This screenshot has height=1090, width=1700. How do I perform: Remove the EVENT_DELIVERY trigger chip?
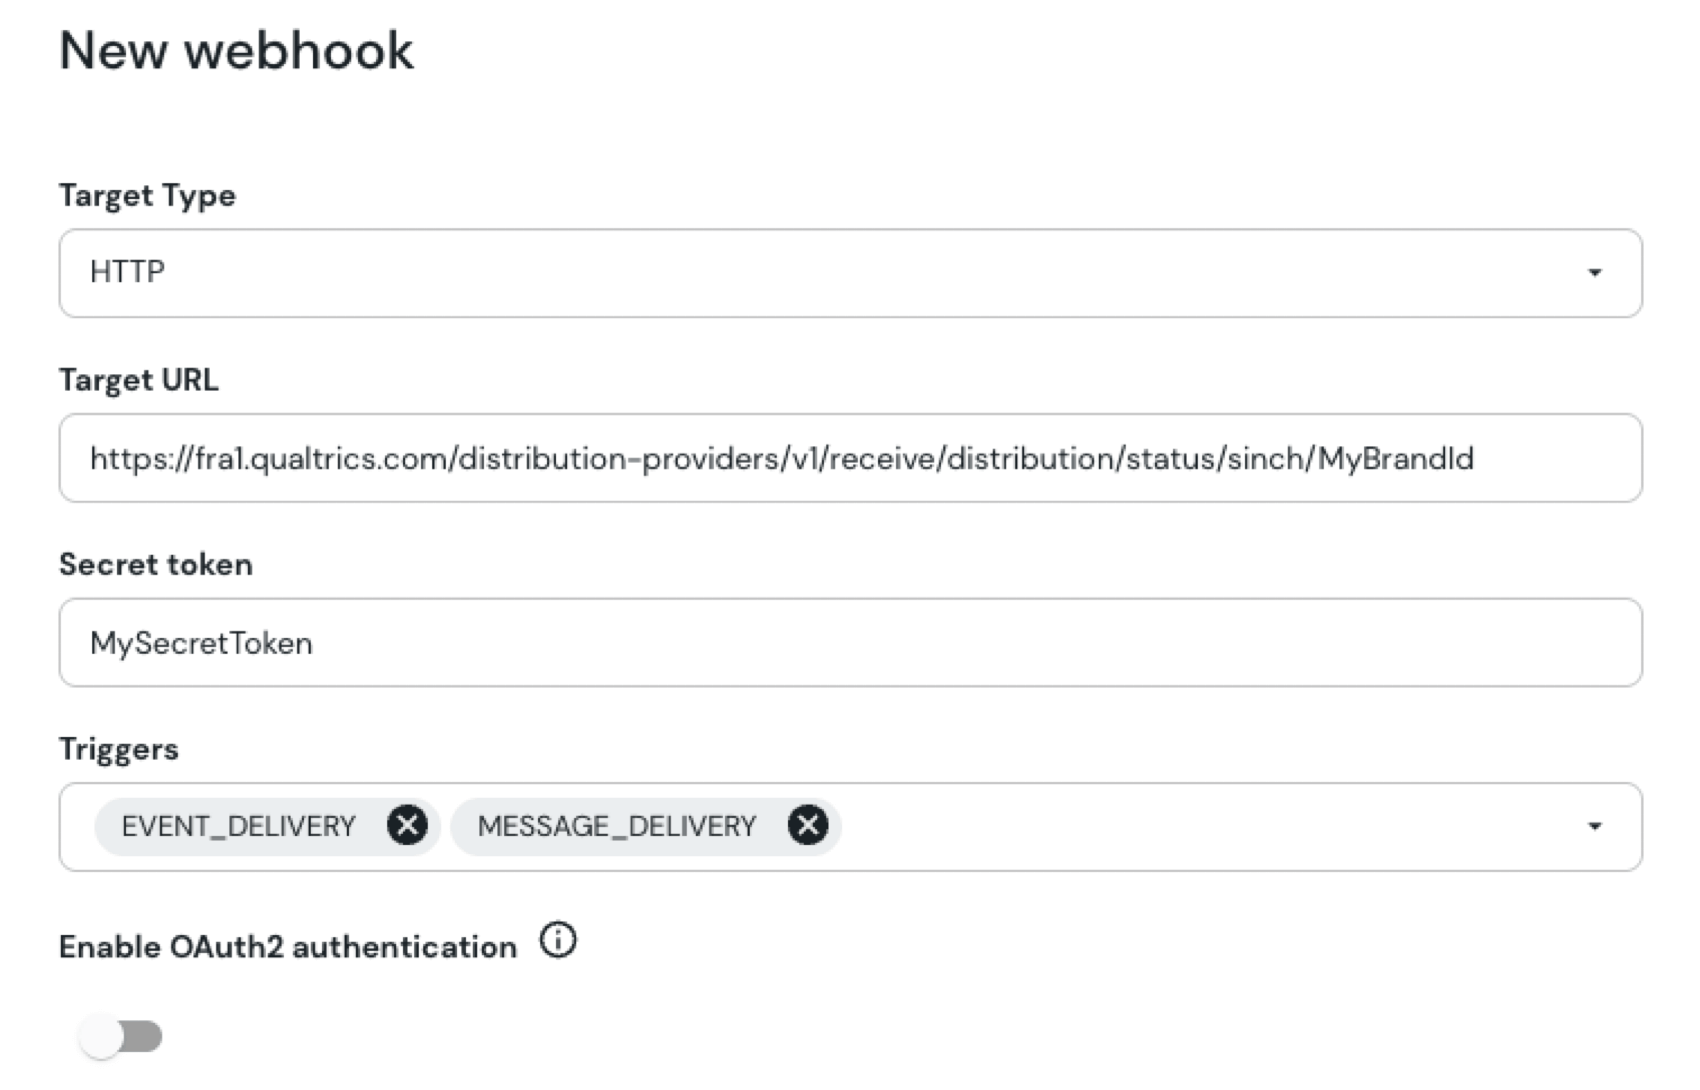click(408, 825)
